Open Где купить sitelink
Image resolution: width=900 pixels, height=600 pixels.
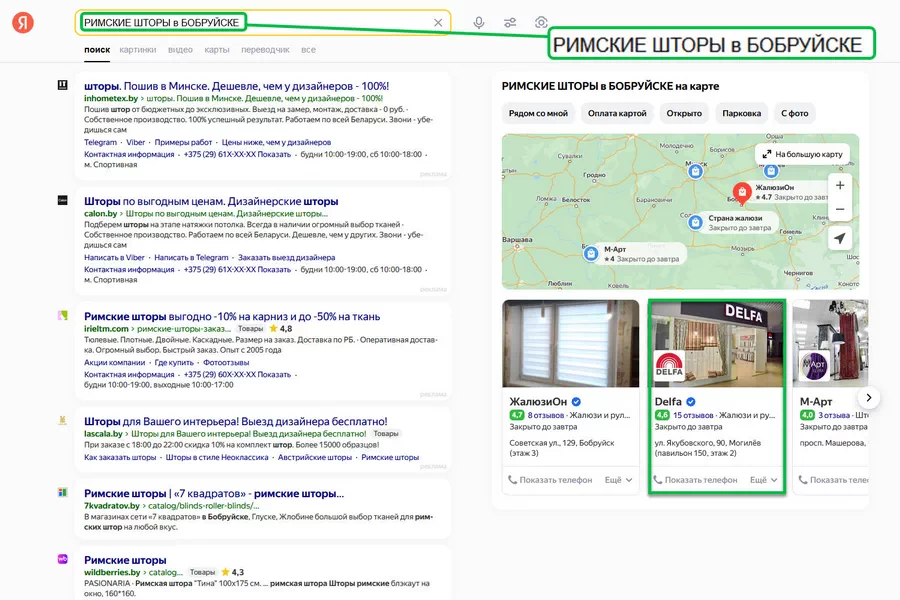tap(174, 363)
